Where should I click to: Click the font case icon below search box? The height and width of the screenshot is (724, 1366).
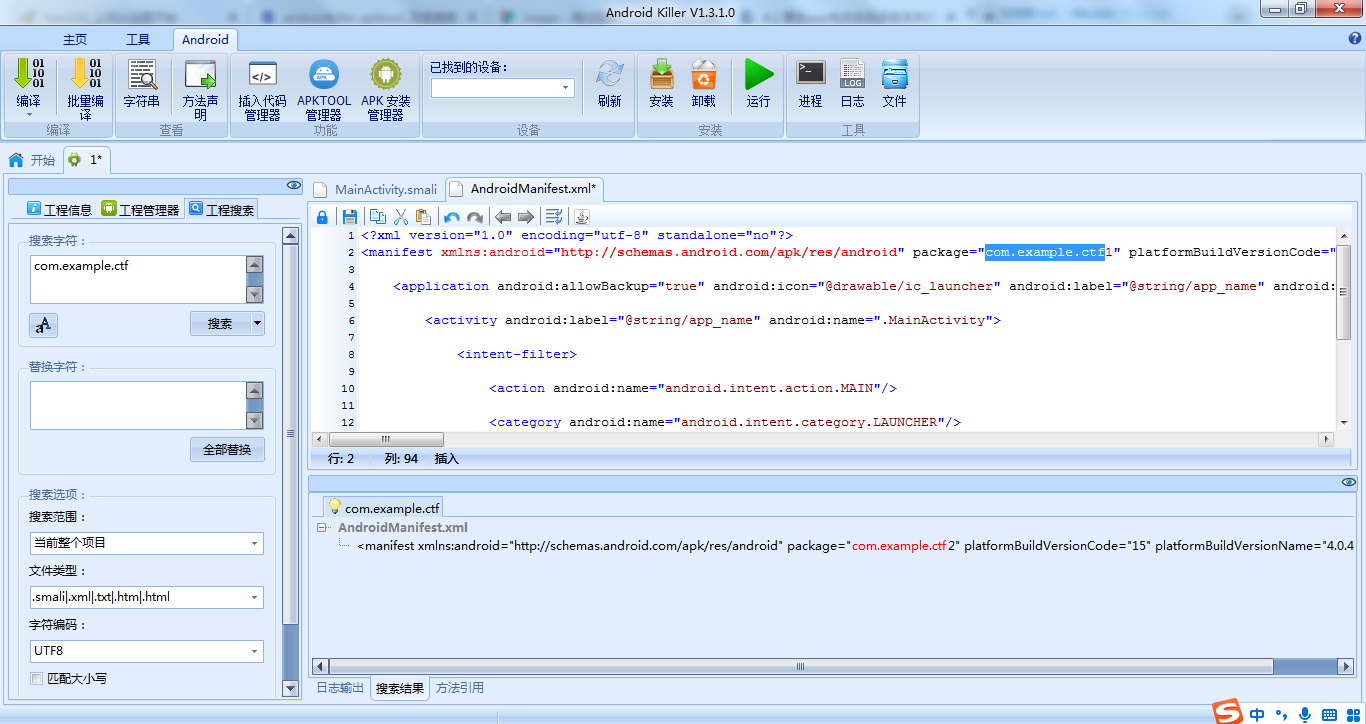tap(43, 325)
